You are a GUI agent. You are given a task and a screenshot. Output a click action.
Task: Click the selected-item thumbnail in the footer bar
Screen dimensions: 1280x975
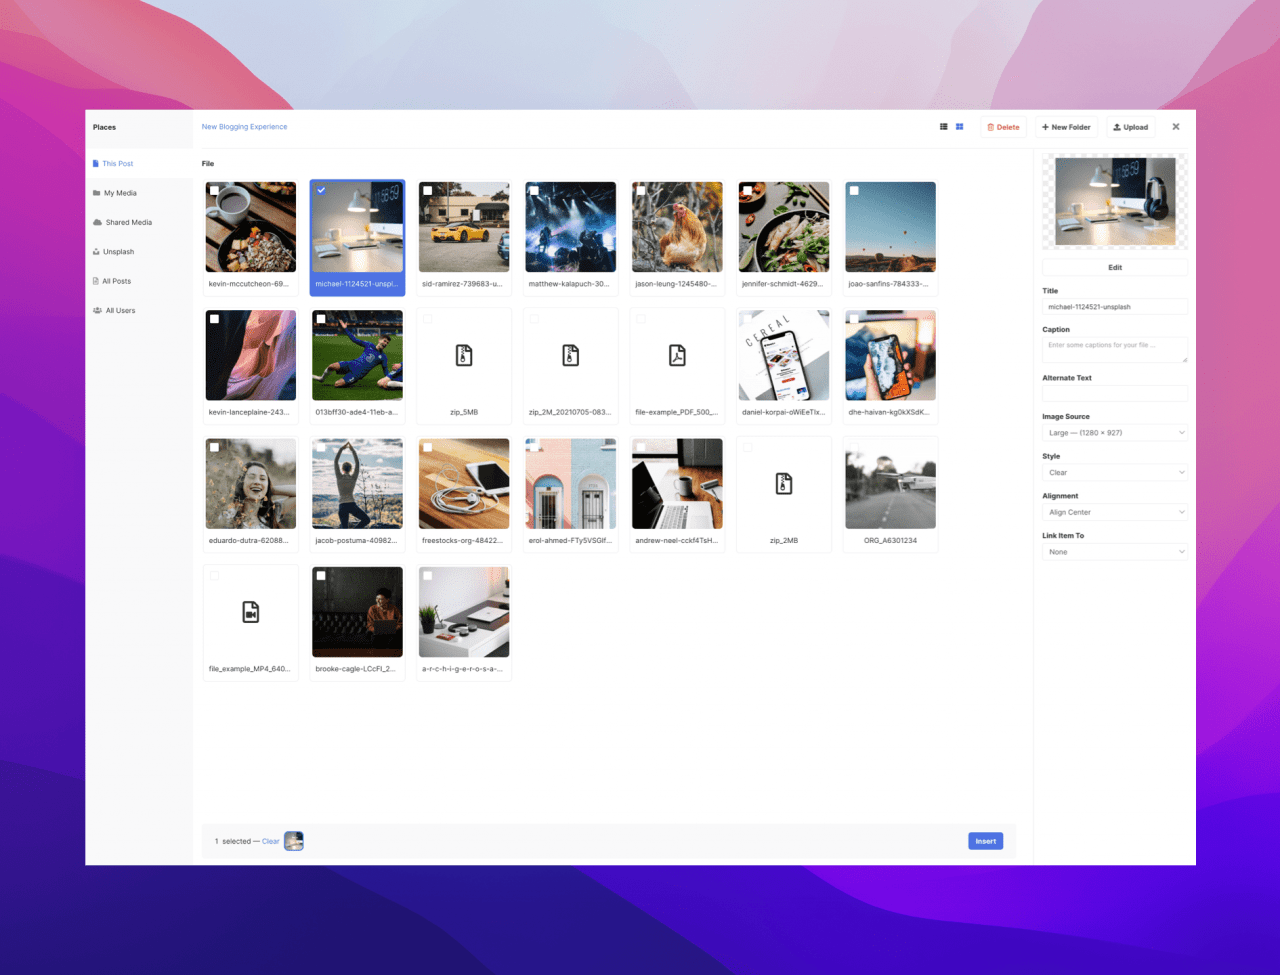pos(294,841)
